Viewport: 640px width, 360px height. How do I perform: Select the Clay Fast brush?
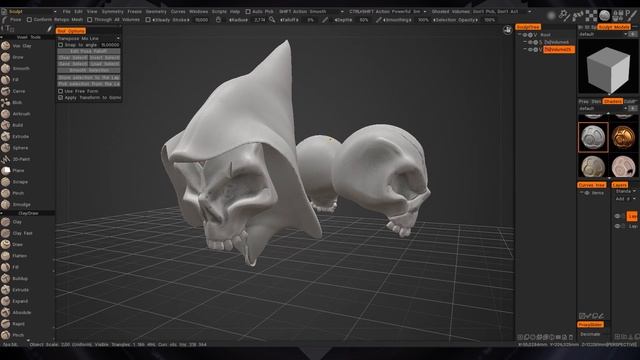click(17, 233)
